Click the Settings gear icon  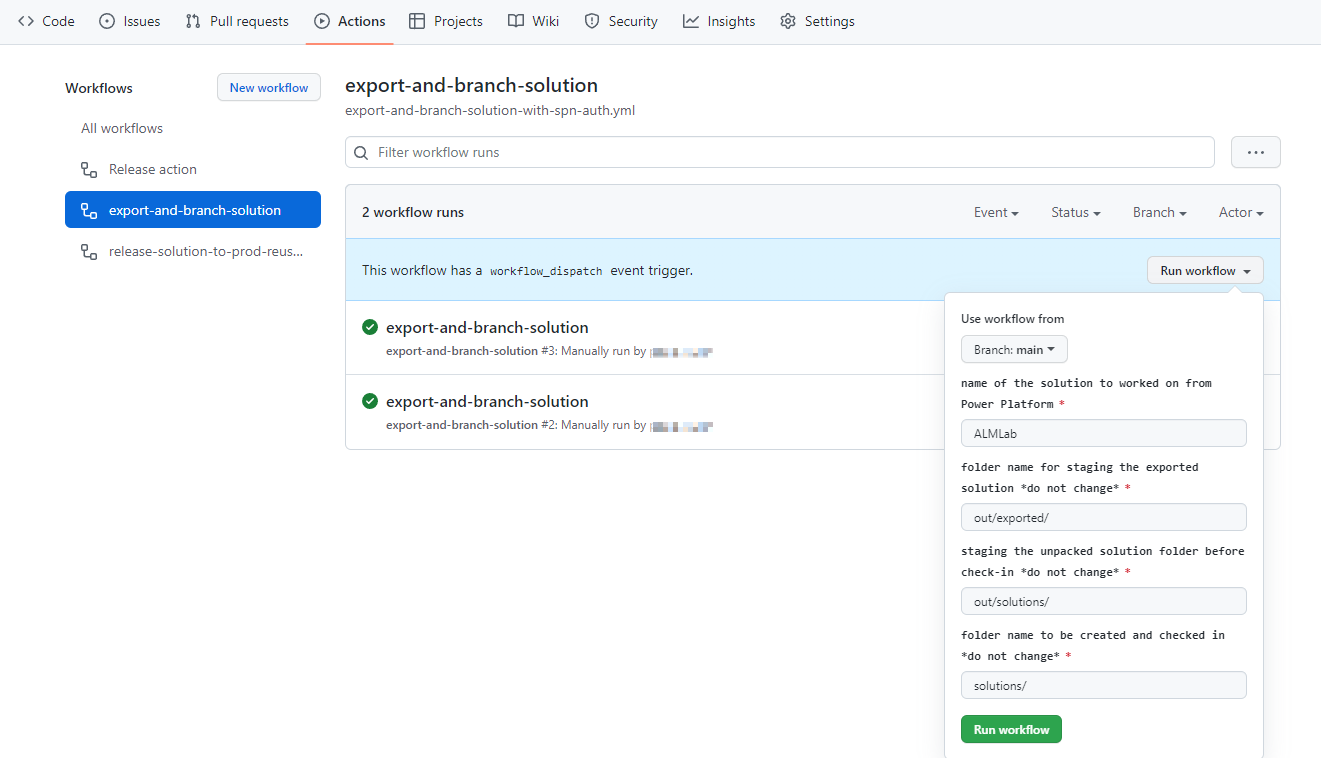pyautogui.click(x=788, y=21)
